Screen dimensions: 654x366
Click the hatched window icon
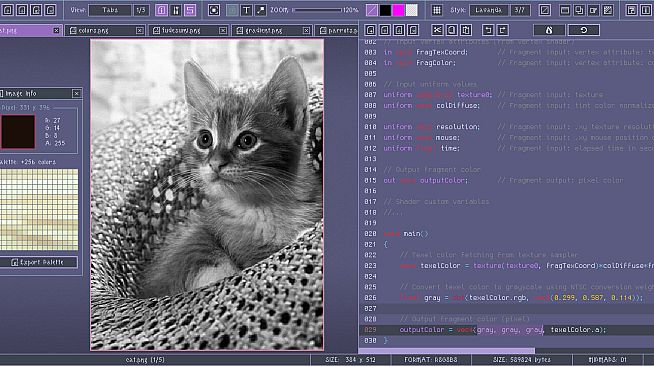(x=608, y=10)
